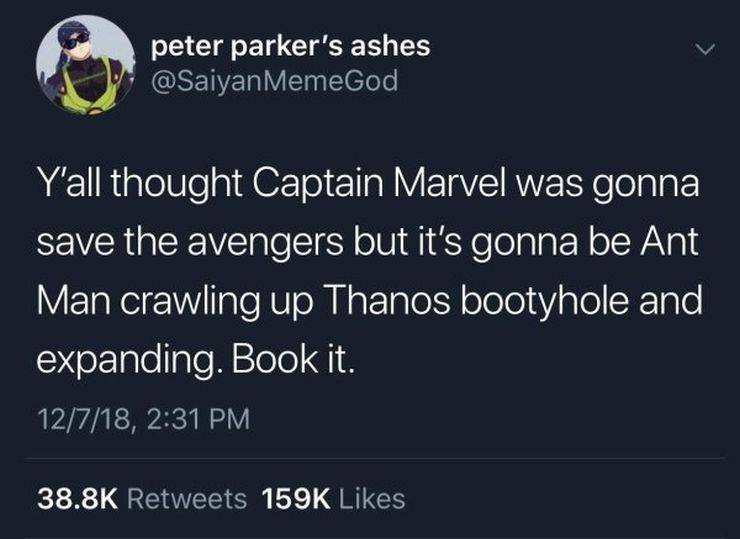This screenshot has height=539, width=740.
Task: Click the word thought in tweet
Action: pyautogui.click(x=177, y=185)
